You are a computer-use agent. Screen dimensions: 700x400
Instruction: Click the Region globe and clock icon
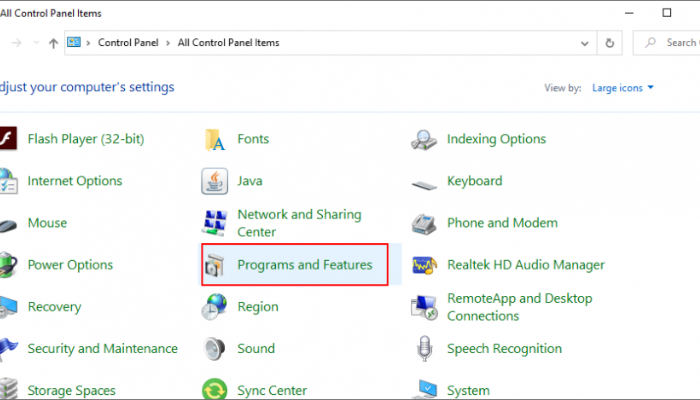tap(214, 307)
